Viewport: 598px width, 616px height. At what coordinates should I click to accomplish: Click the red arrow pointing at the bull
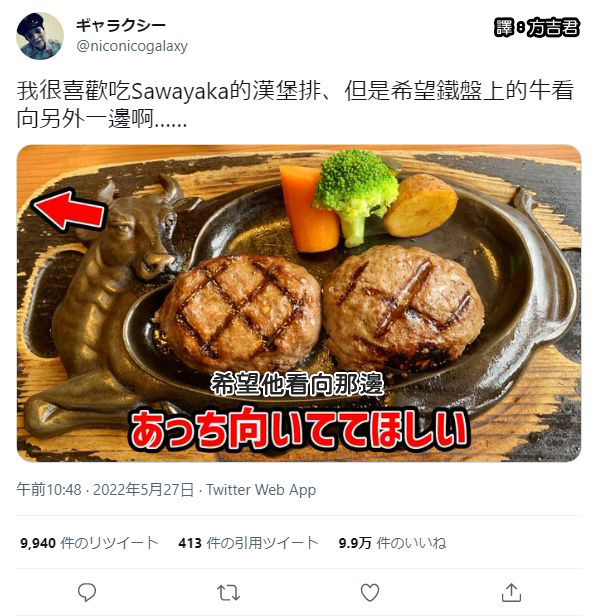pyautogui.click(x=69, y=210)
